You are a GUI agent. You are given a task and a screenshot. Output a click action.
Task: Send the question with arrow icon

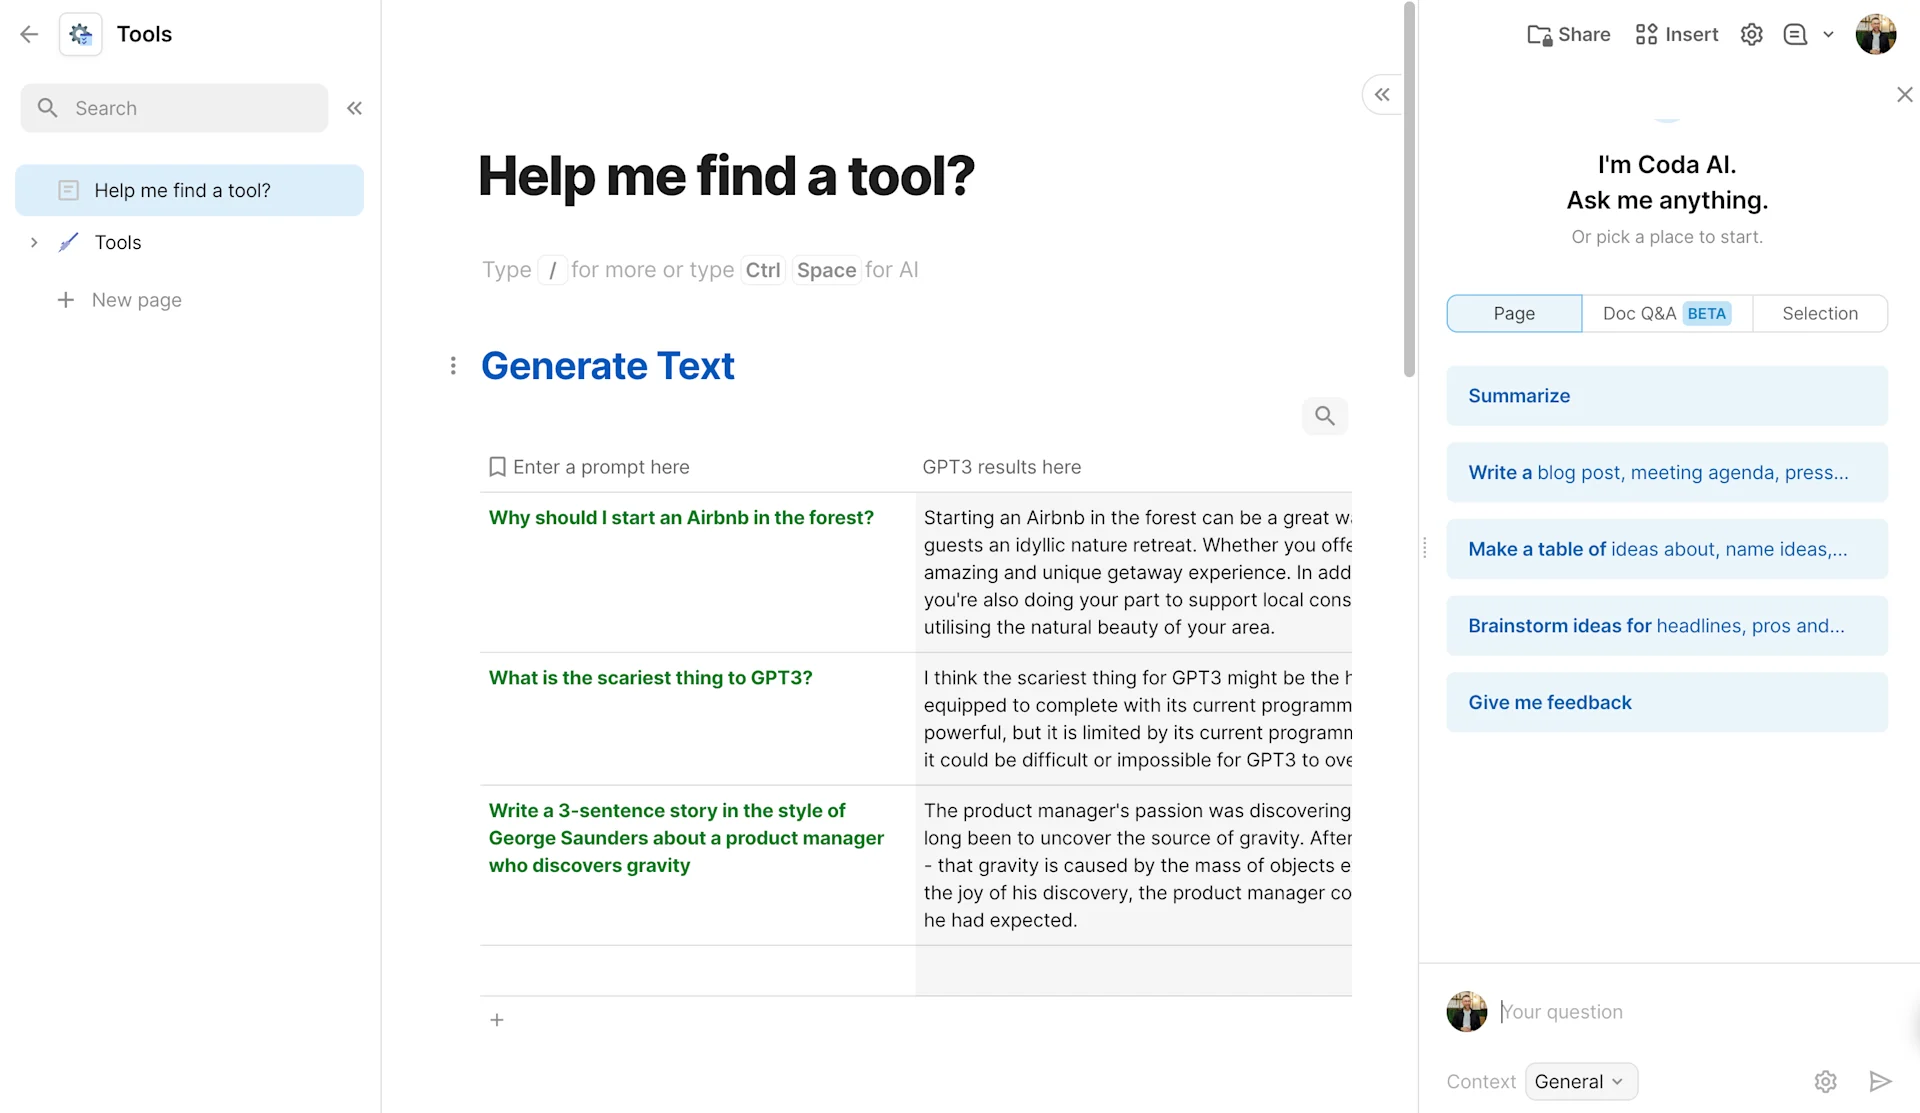click(x=1880, y=1081)
